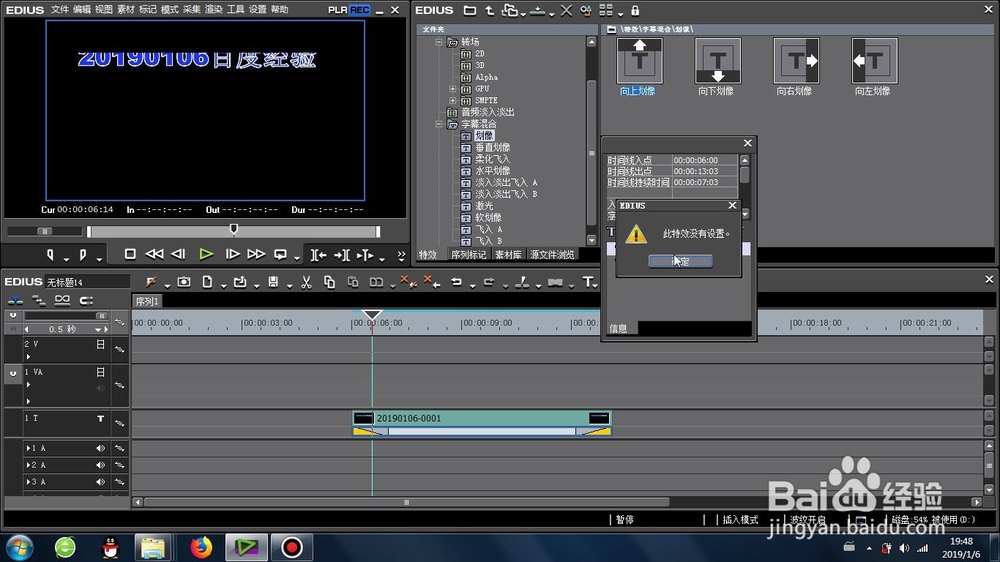Select the 向右划像 effect thumbnail
Viewport: 1000px width, 562px height.
point(796,61)
